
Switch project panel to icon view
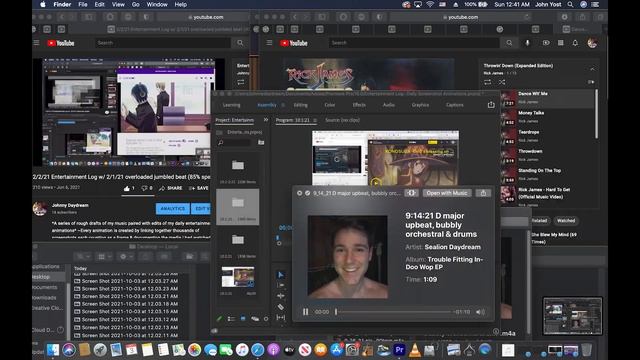(x=243, y=318)
